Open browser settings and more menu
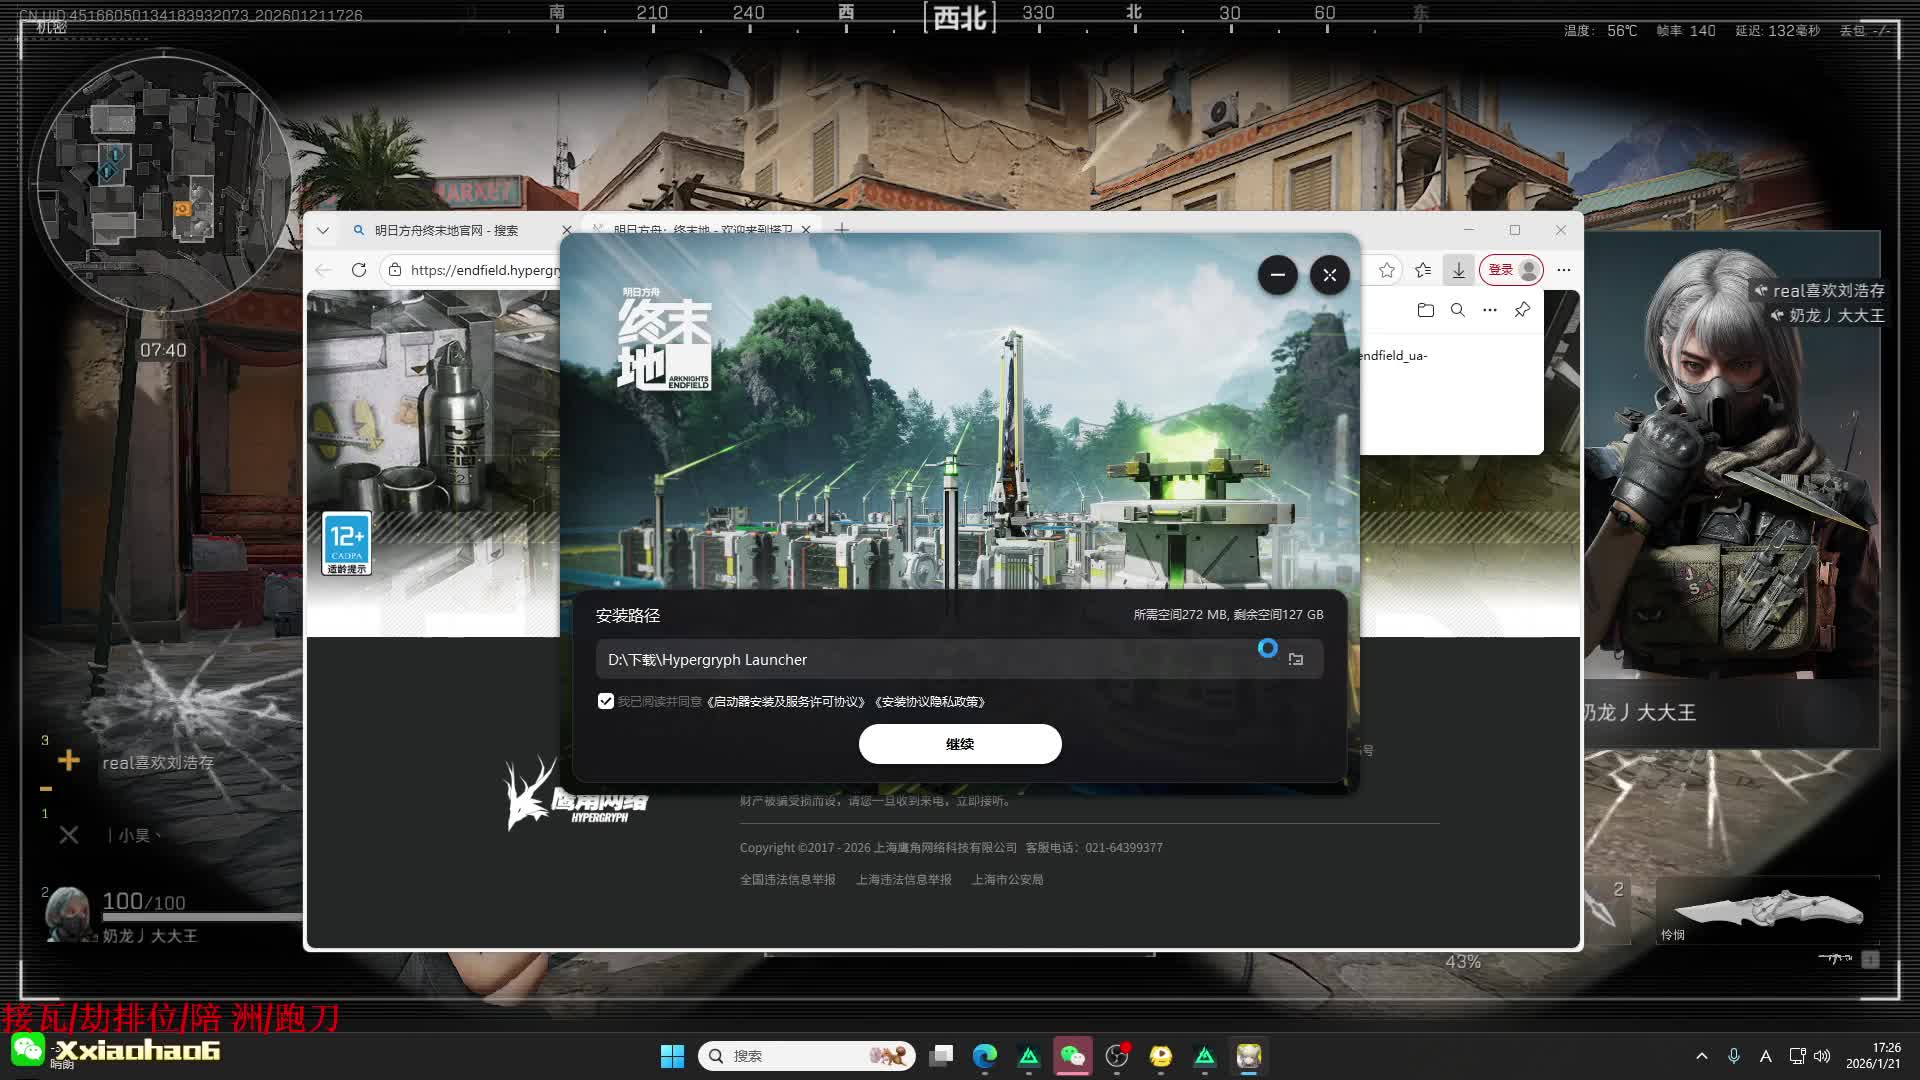 (1564, 270)
